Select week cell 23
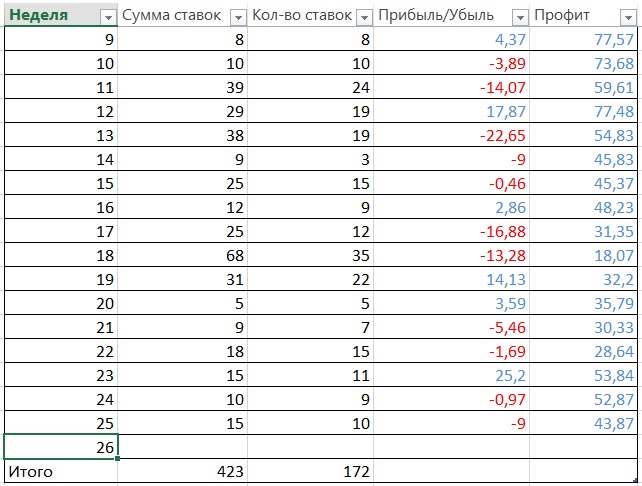The width and height of the screenshot is (642, 486). (61, 375)
